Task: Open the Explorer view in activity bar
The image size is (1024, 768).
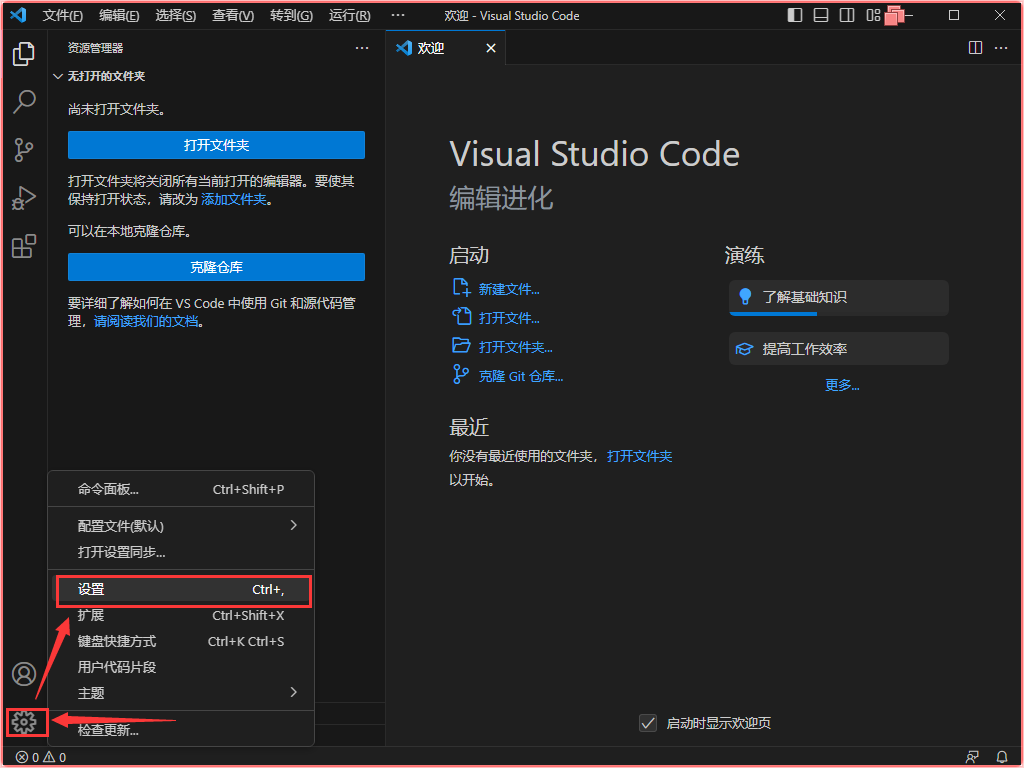Action: 24,54
